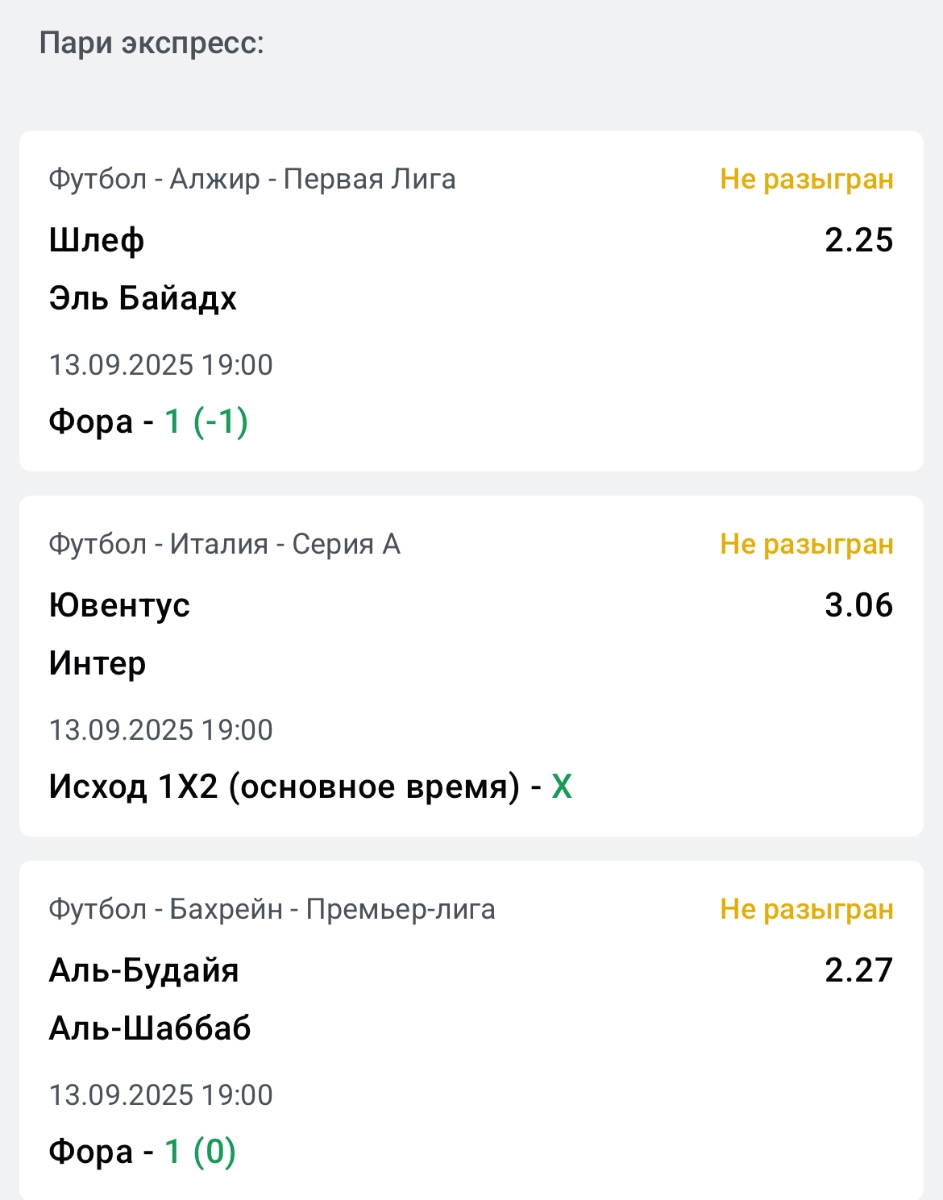
Task: Click the Аль-Будайя team name
Action: [x=144, y=970]
